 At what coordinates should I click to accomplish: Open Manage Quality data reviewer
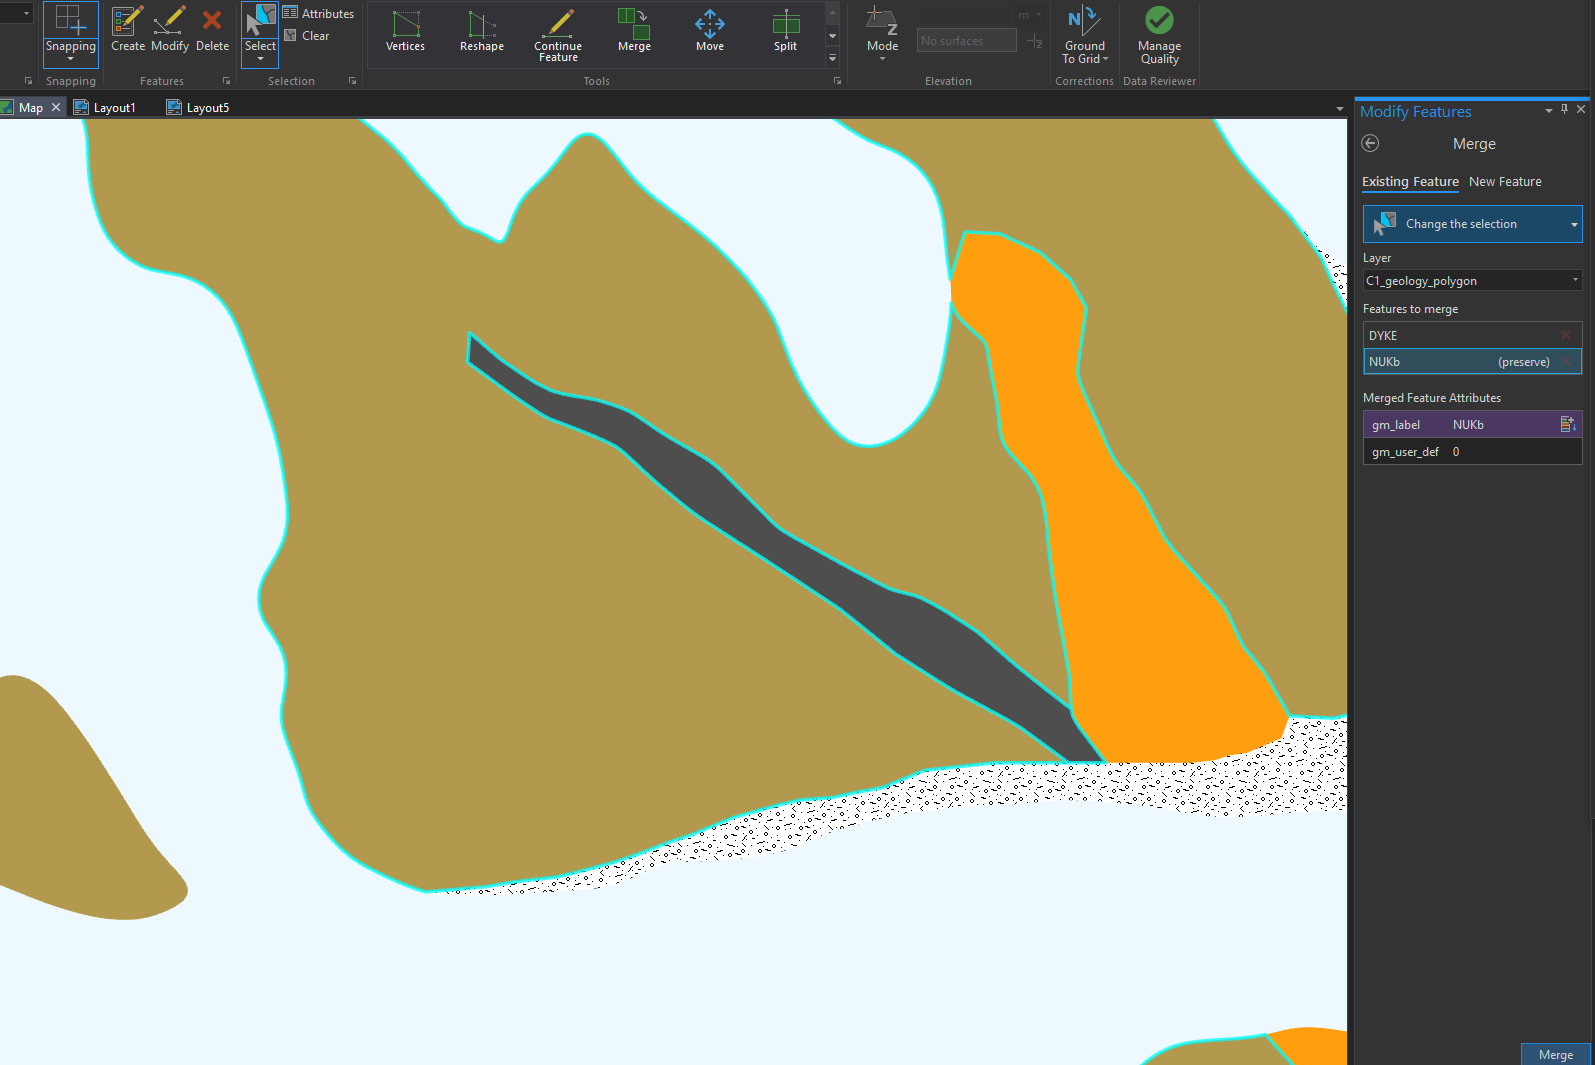click(1159, 35)
